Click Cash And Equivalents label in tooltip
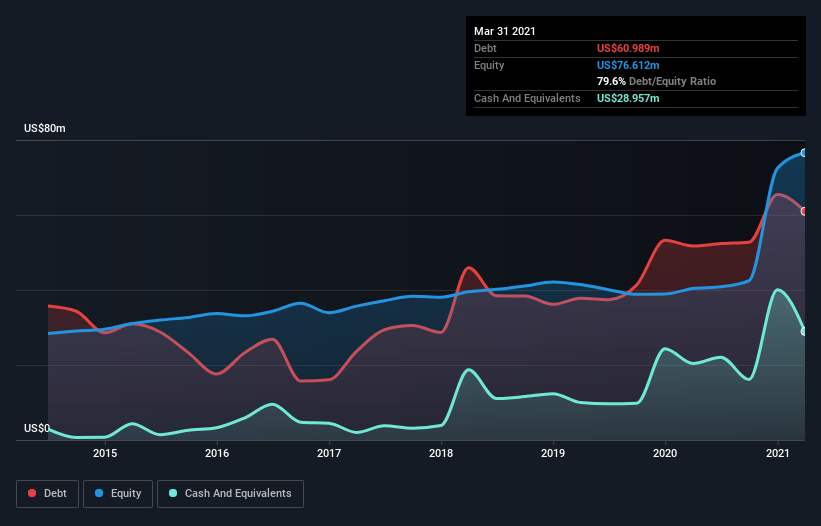 tap(527, 98)
